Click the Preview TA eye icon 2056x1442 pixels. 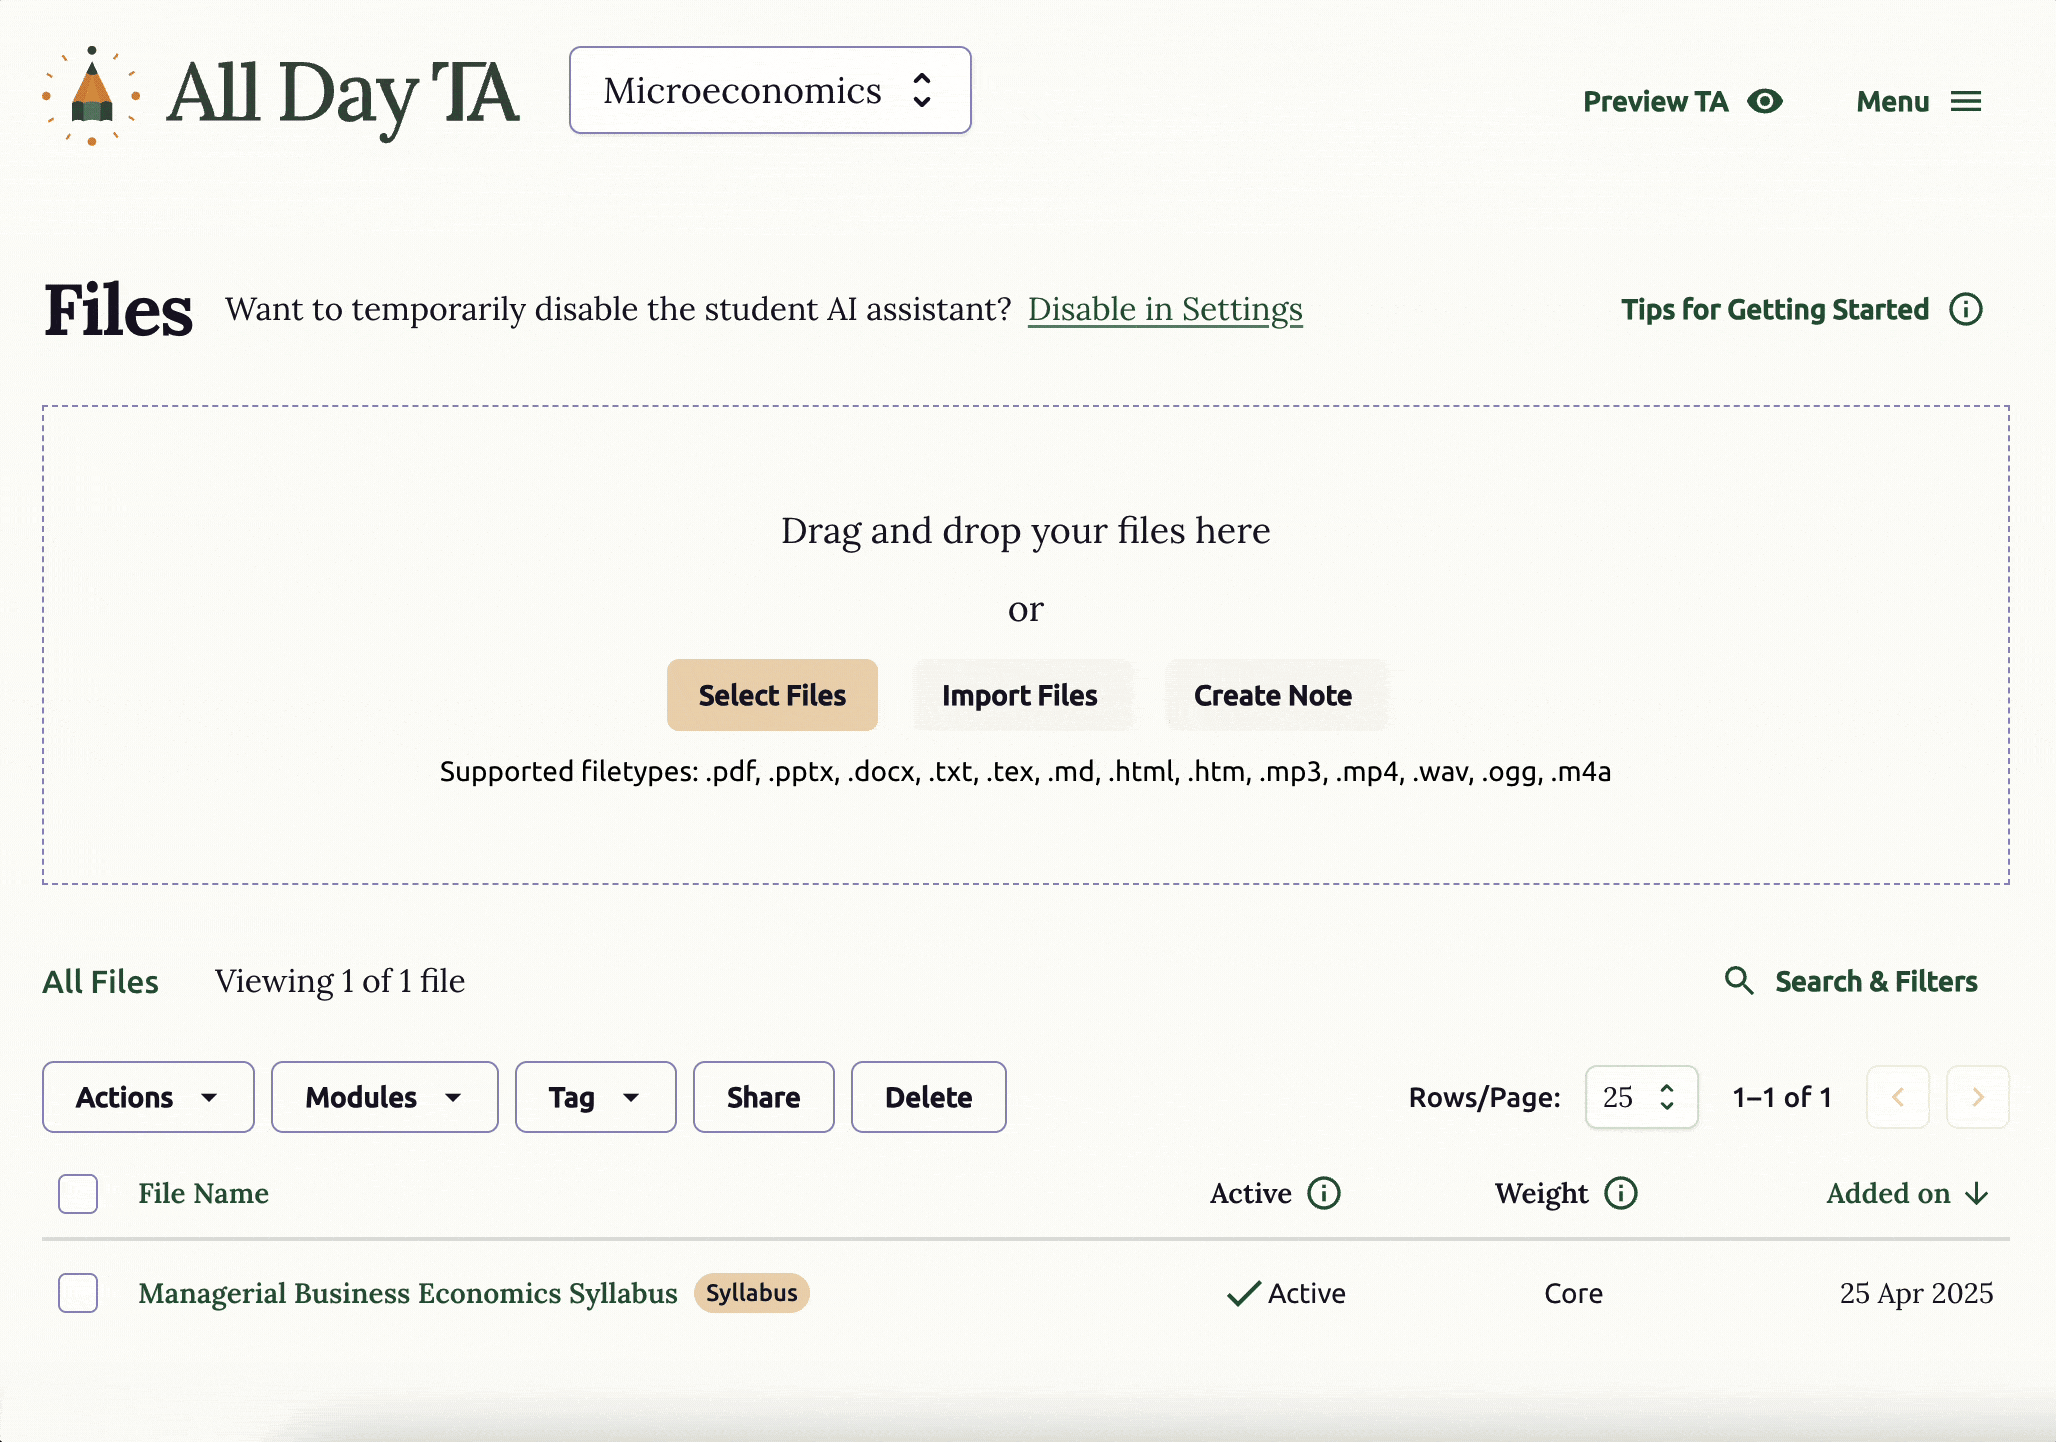pos(1766,100)
